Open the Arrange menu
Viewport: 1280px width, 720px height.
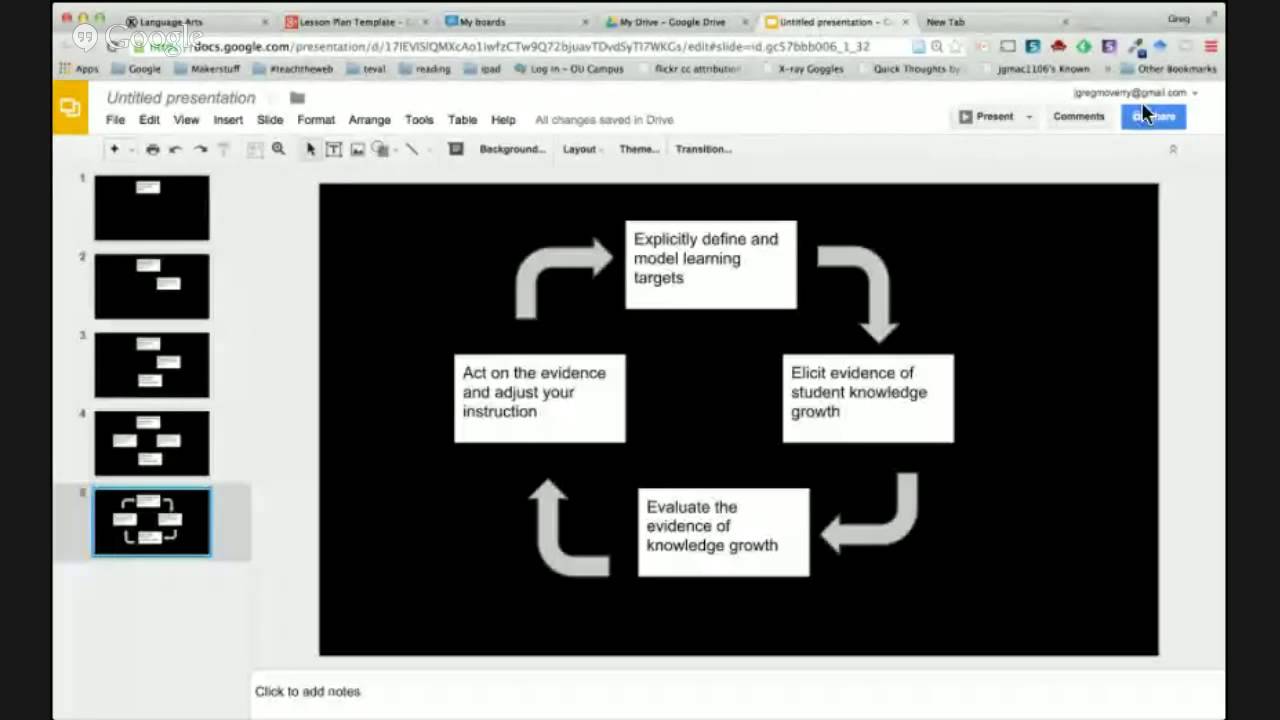tap(369, 120)
